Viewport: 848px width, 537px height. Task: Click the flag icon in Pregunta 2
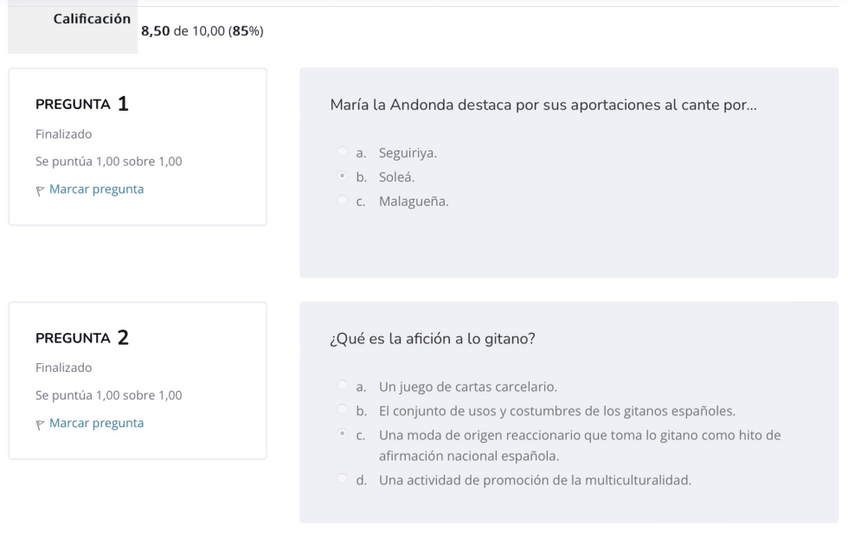(x=41, y=424)
